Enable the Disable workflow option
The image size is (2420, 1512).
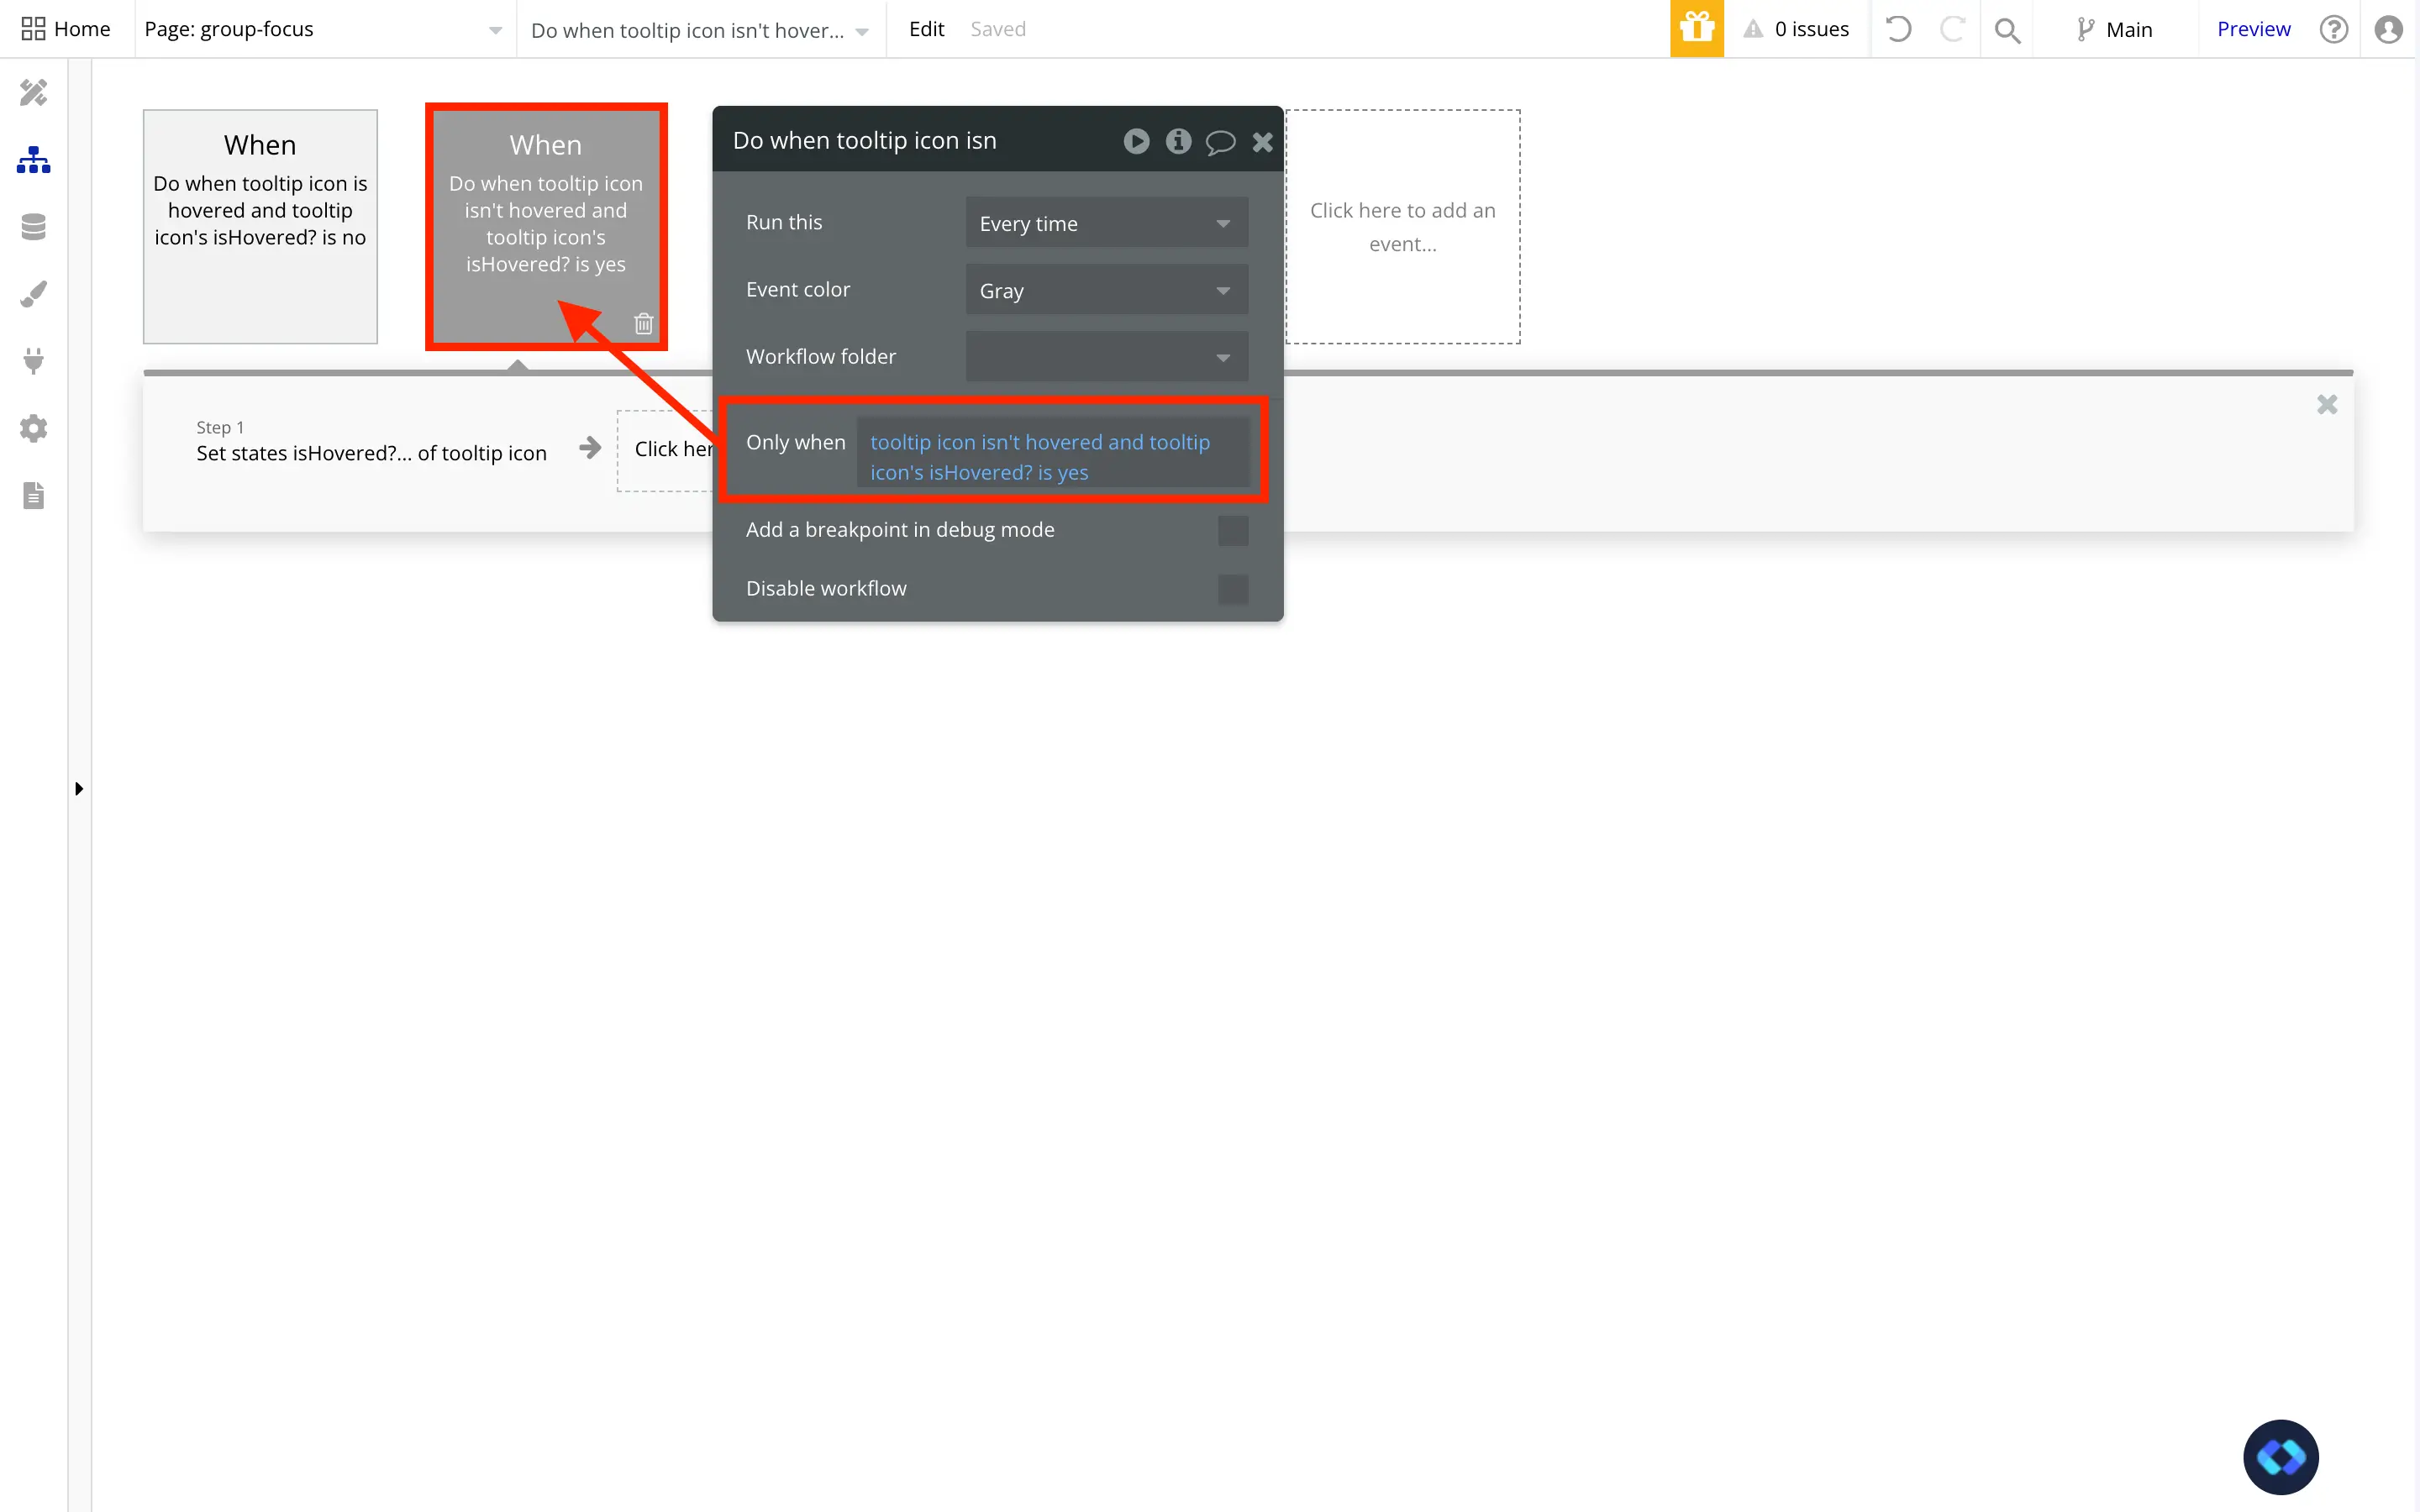coord(1232,590)
